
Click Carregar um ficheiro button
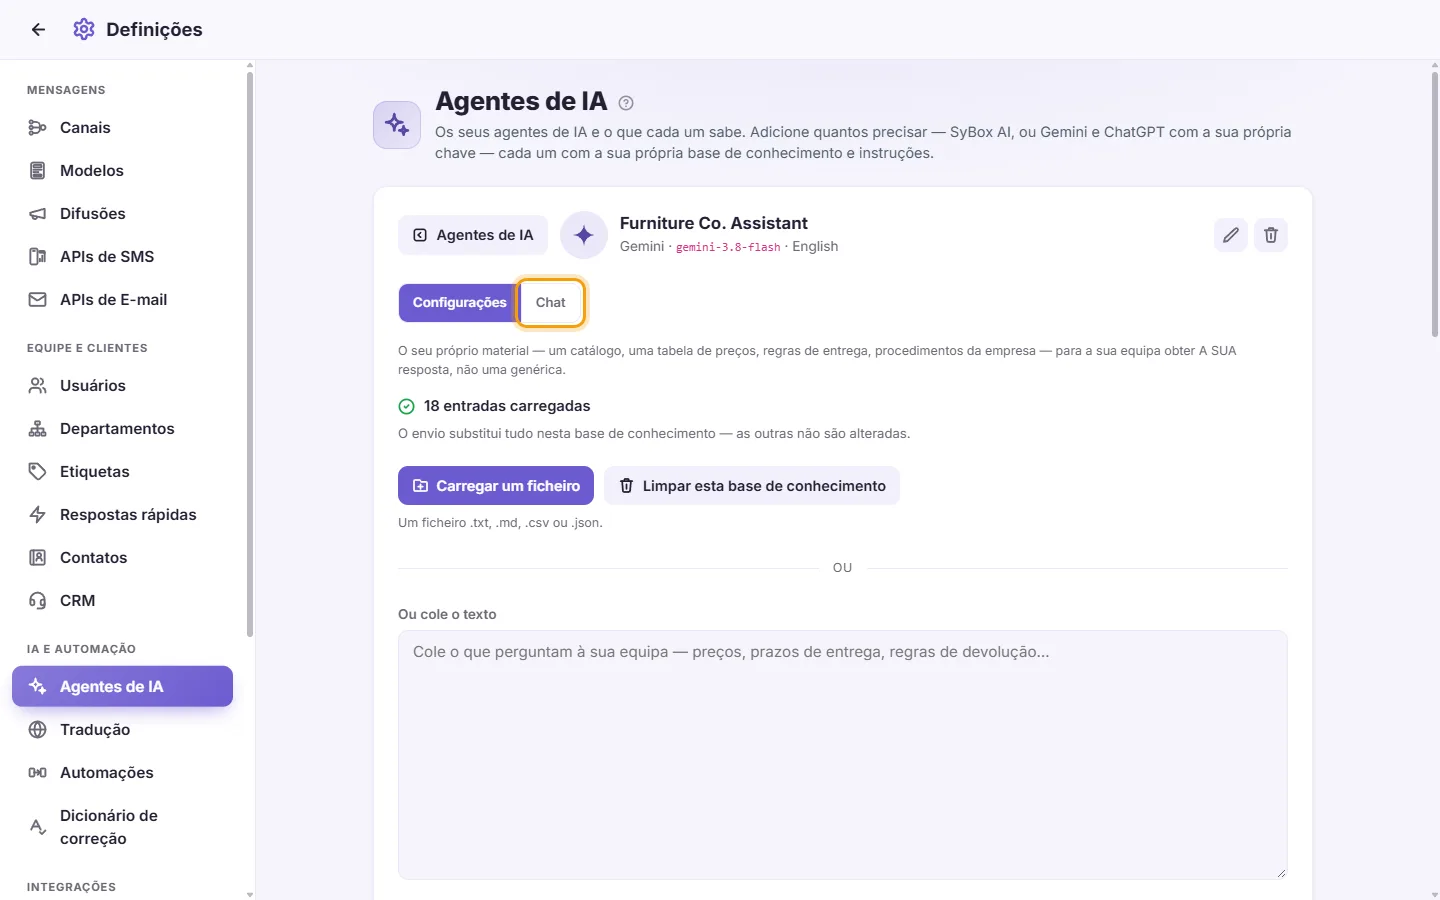click(496, 486)
